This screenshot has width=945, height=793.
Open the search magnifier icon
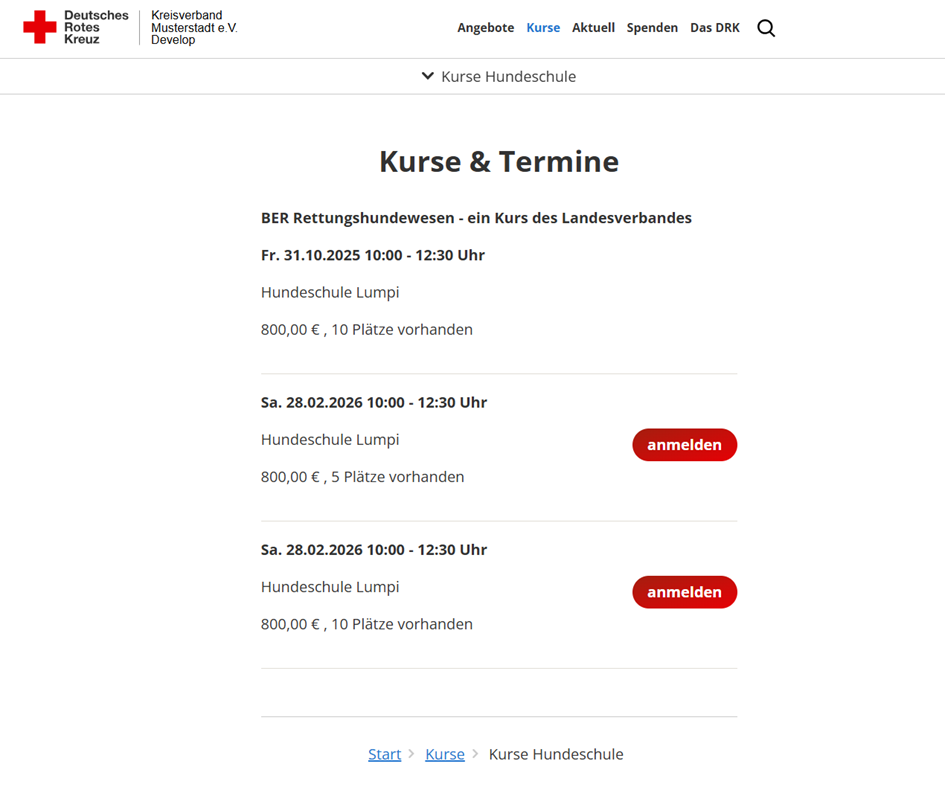(x=766, y=28)
